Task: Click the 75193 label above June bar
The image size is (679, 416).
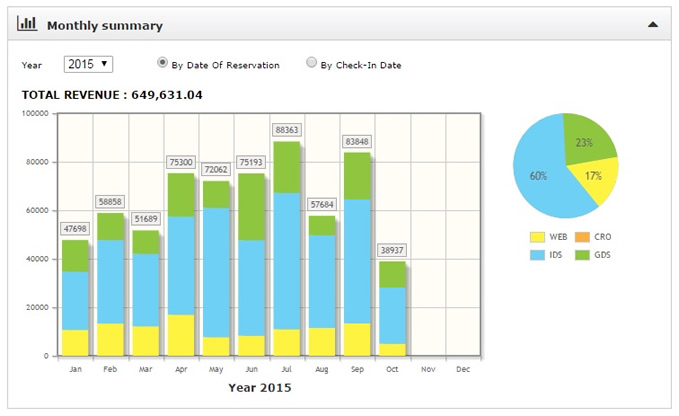Action: pos(251,162)
